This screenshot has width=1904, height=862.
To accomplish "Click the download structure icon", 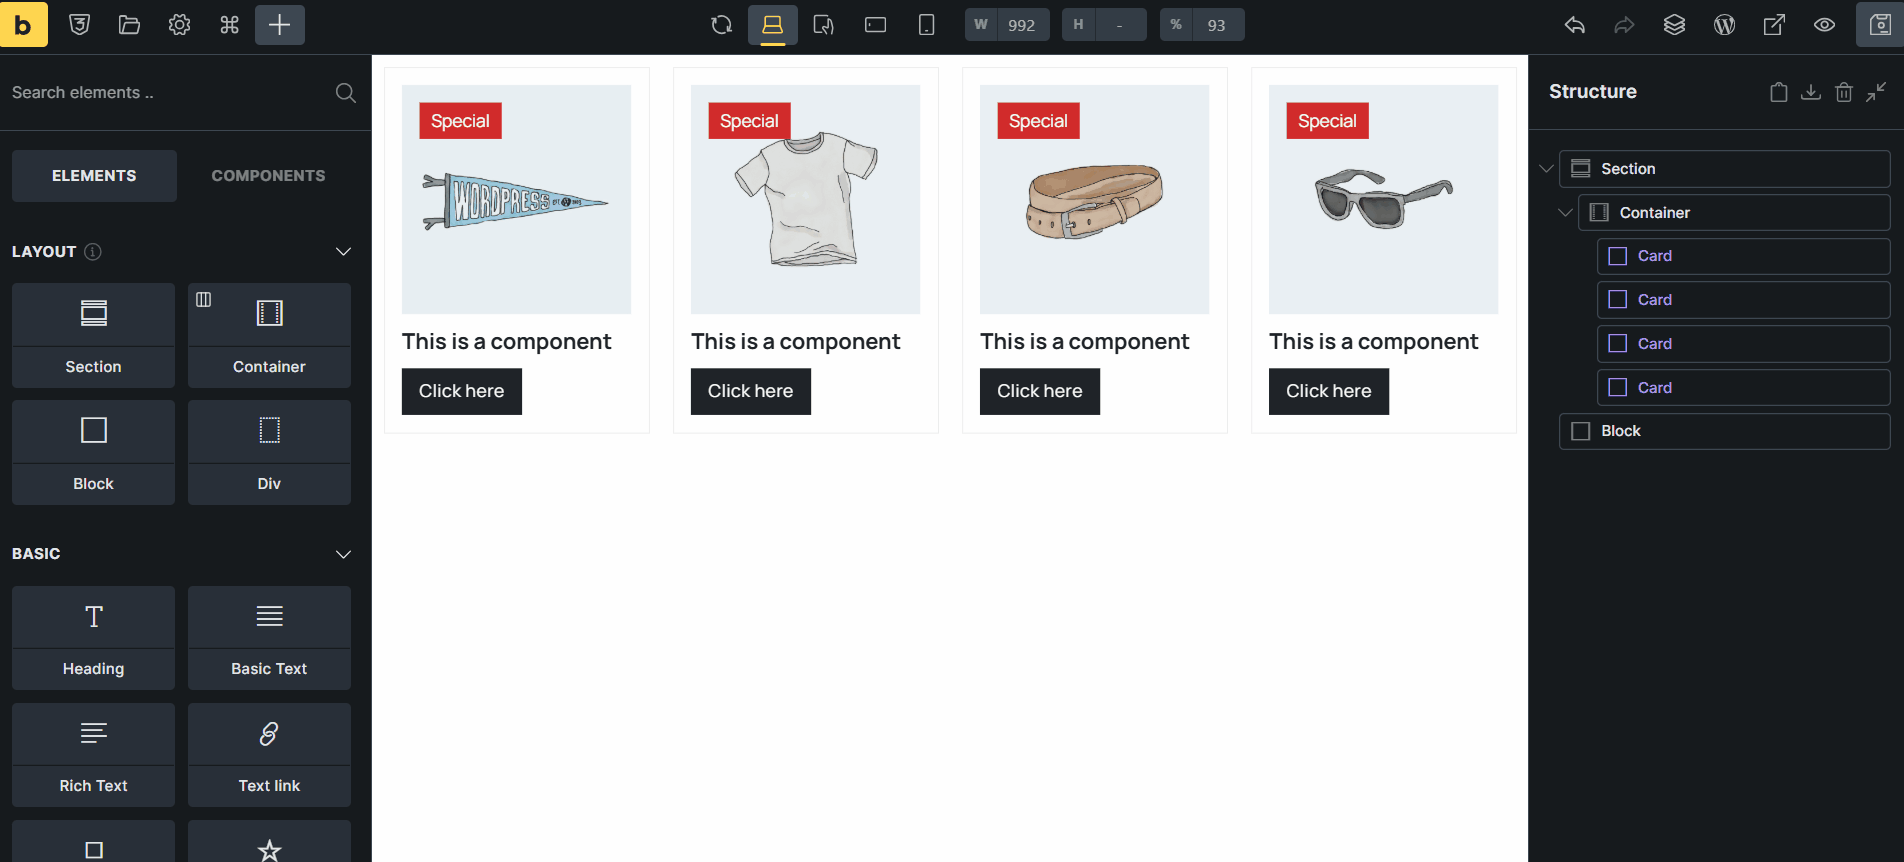I will point(1811,92).
